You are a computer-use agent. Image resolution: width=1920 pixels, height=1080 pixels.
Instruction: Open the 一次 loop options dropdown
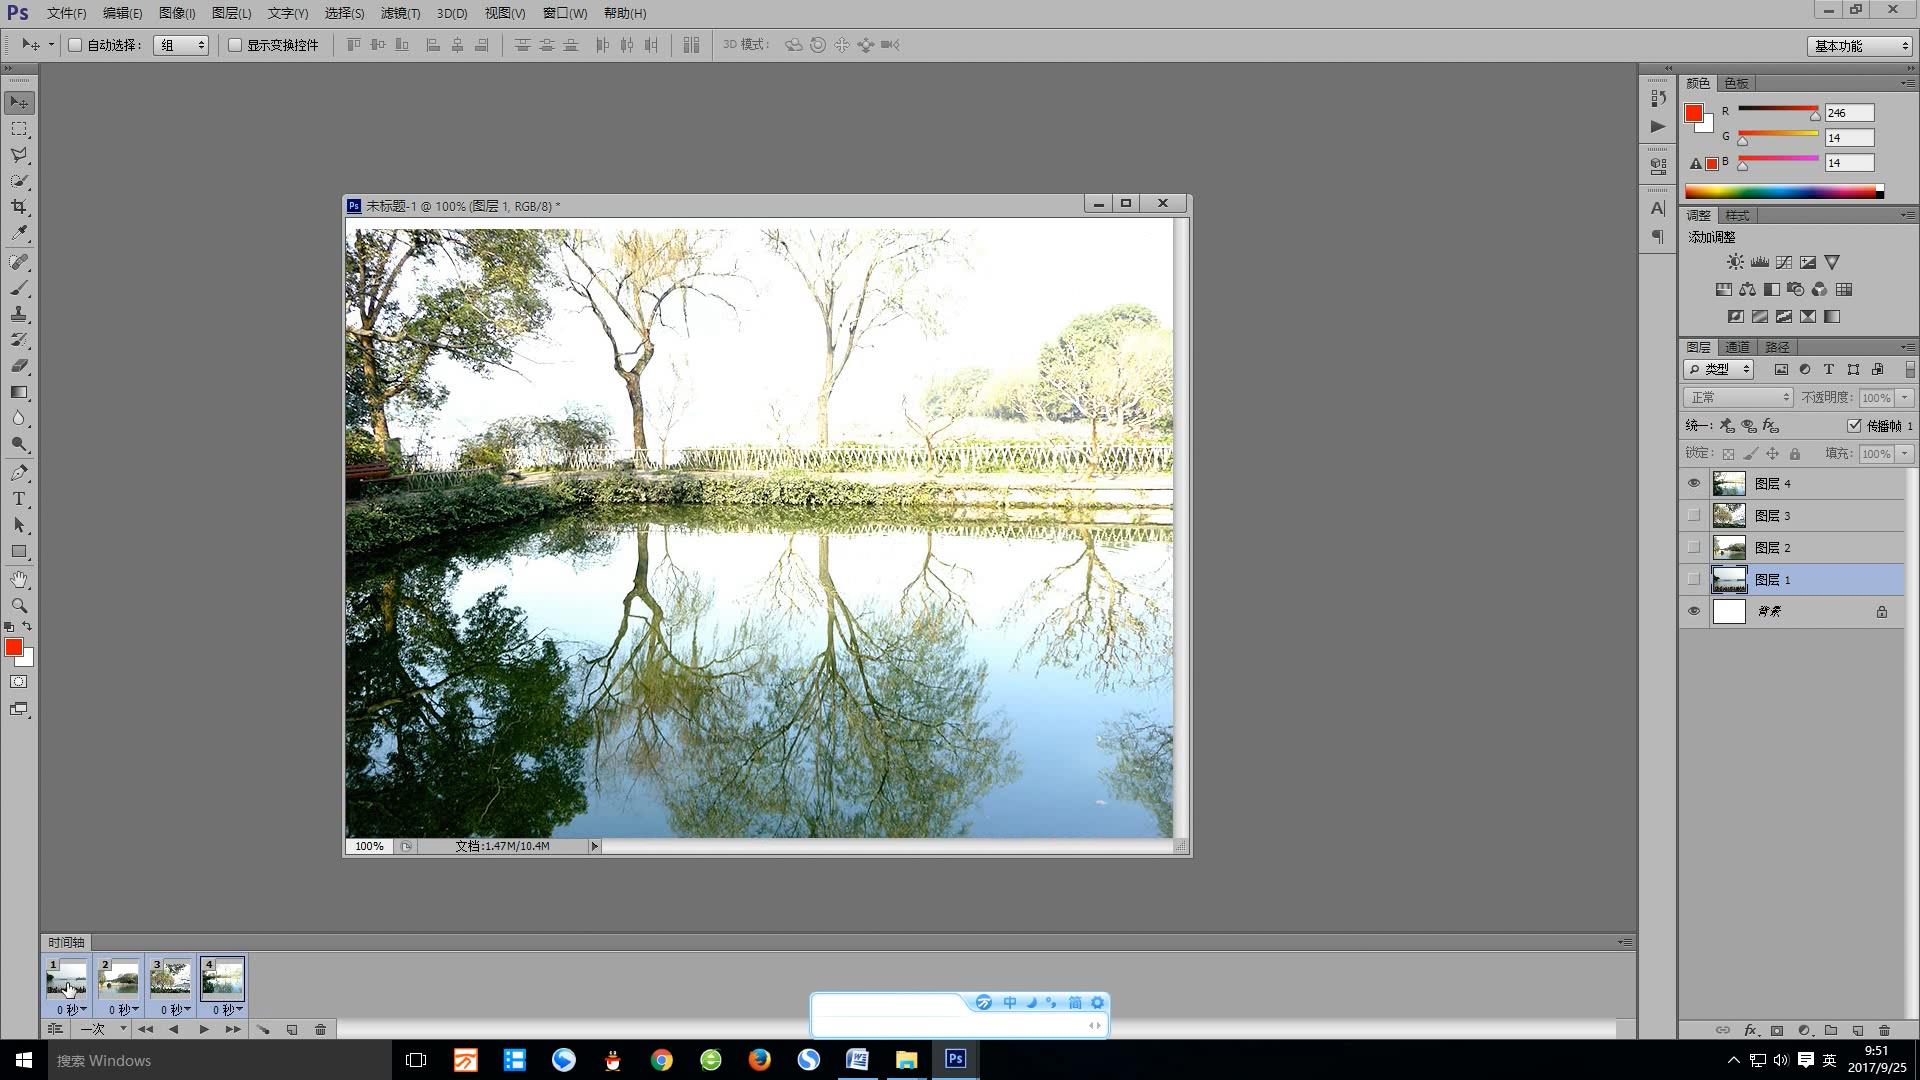pyautogui.click(x=103, y=1029)
